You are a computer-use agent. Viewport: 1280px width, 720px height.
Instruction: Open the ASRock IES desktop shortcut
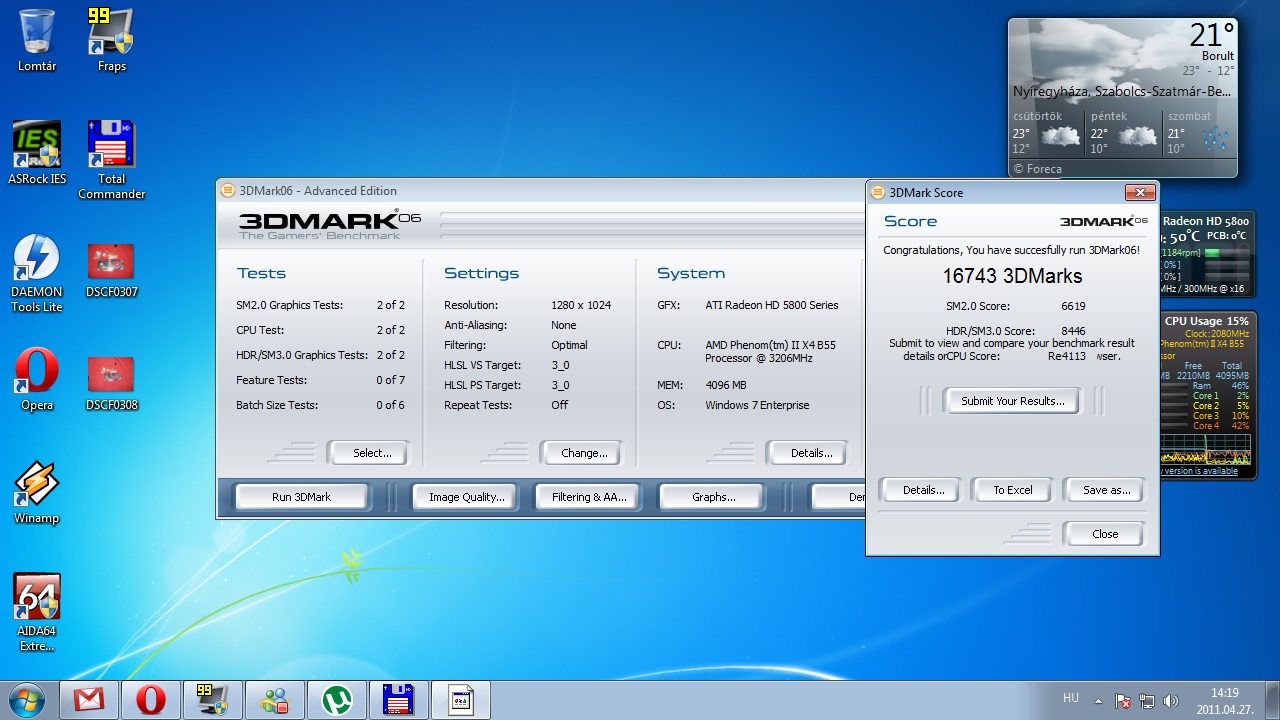[x=37, y=153]
